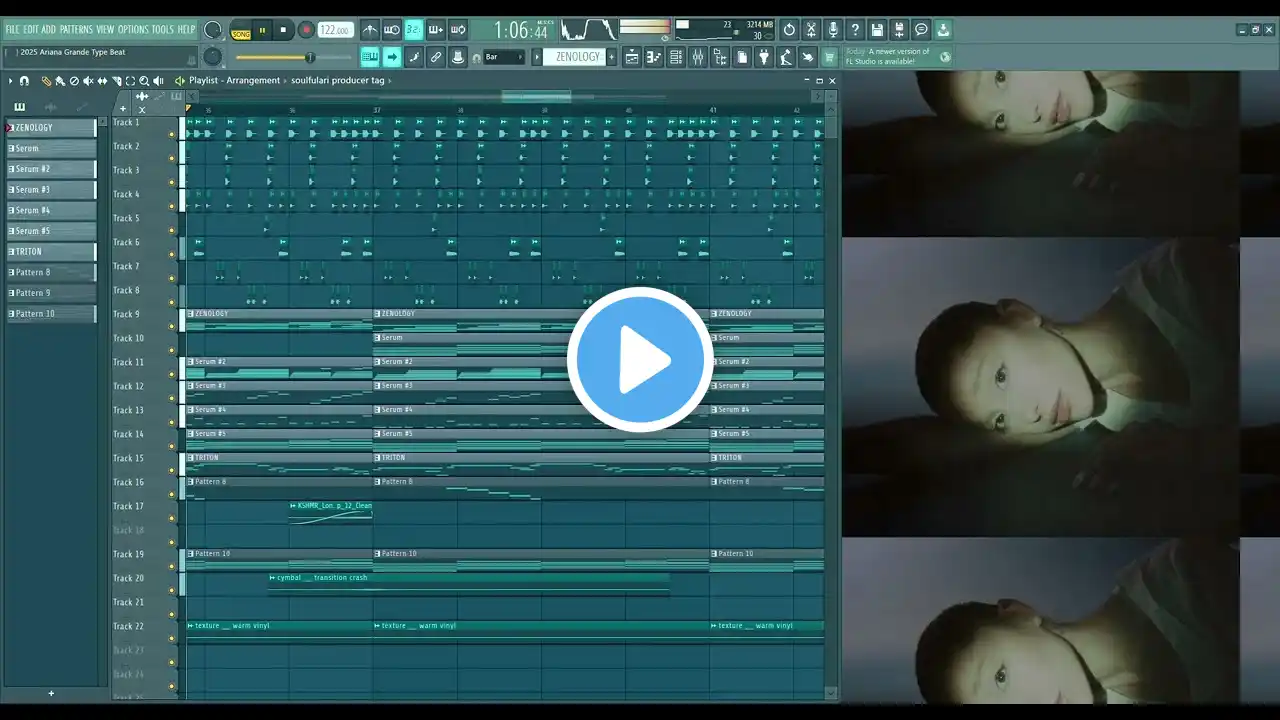Image resolution: width=1280 pixels, height=720 pixels.
Task: Open the PATTERNS menu
Action: [x=76, y=30]
